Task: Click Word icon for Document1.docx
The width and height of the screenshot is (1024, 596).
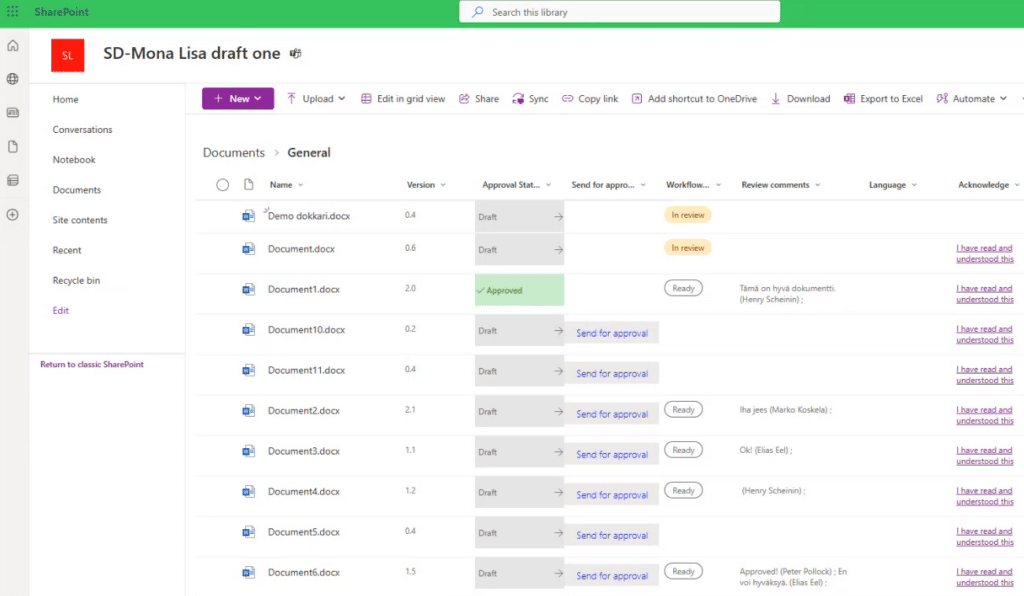Action: click(x=248, y=289)
